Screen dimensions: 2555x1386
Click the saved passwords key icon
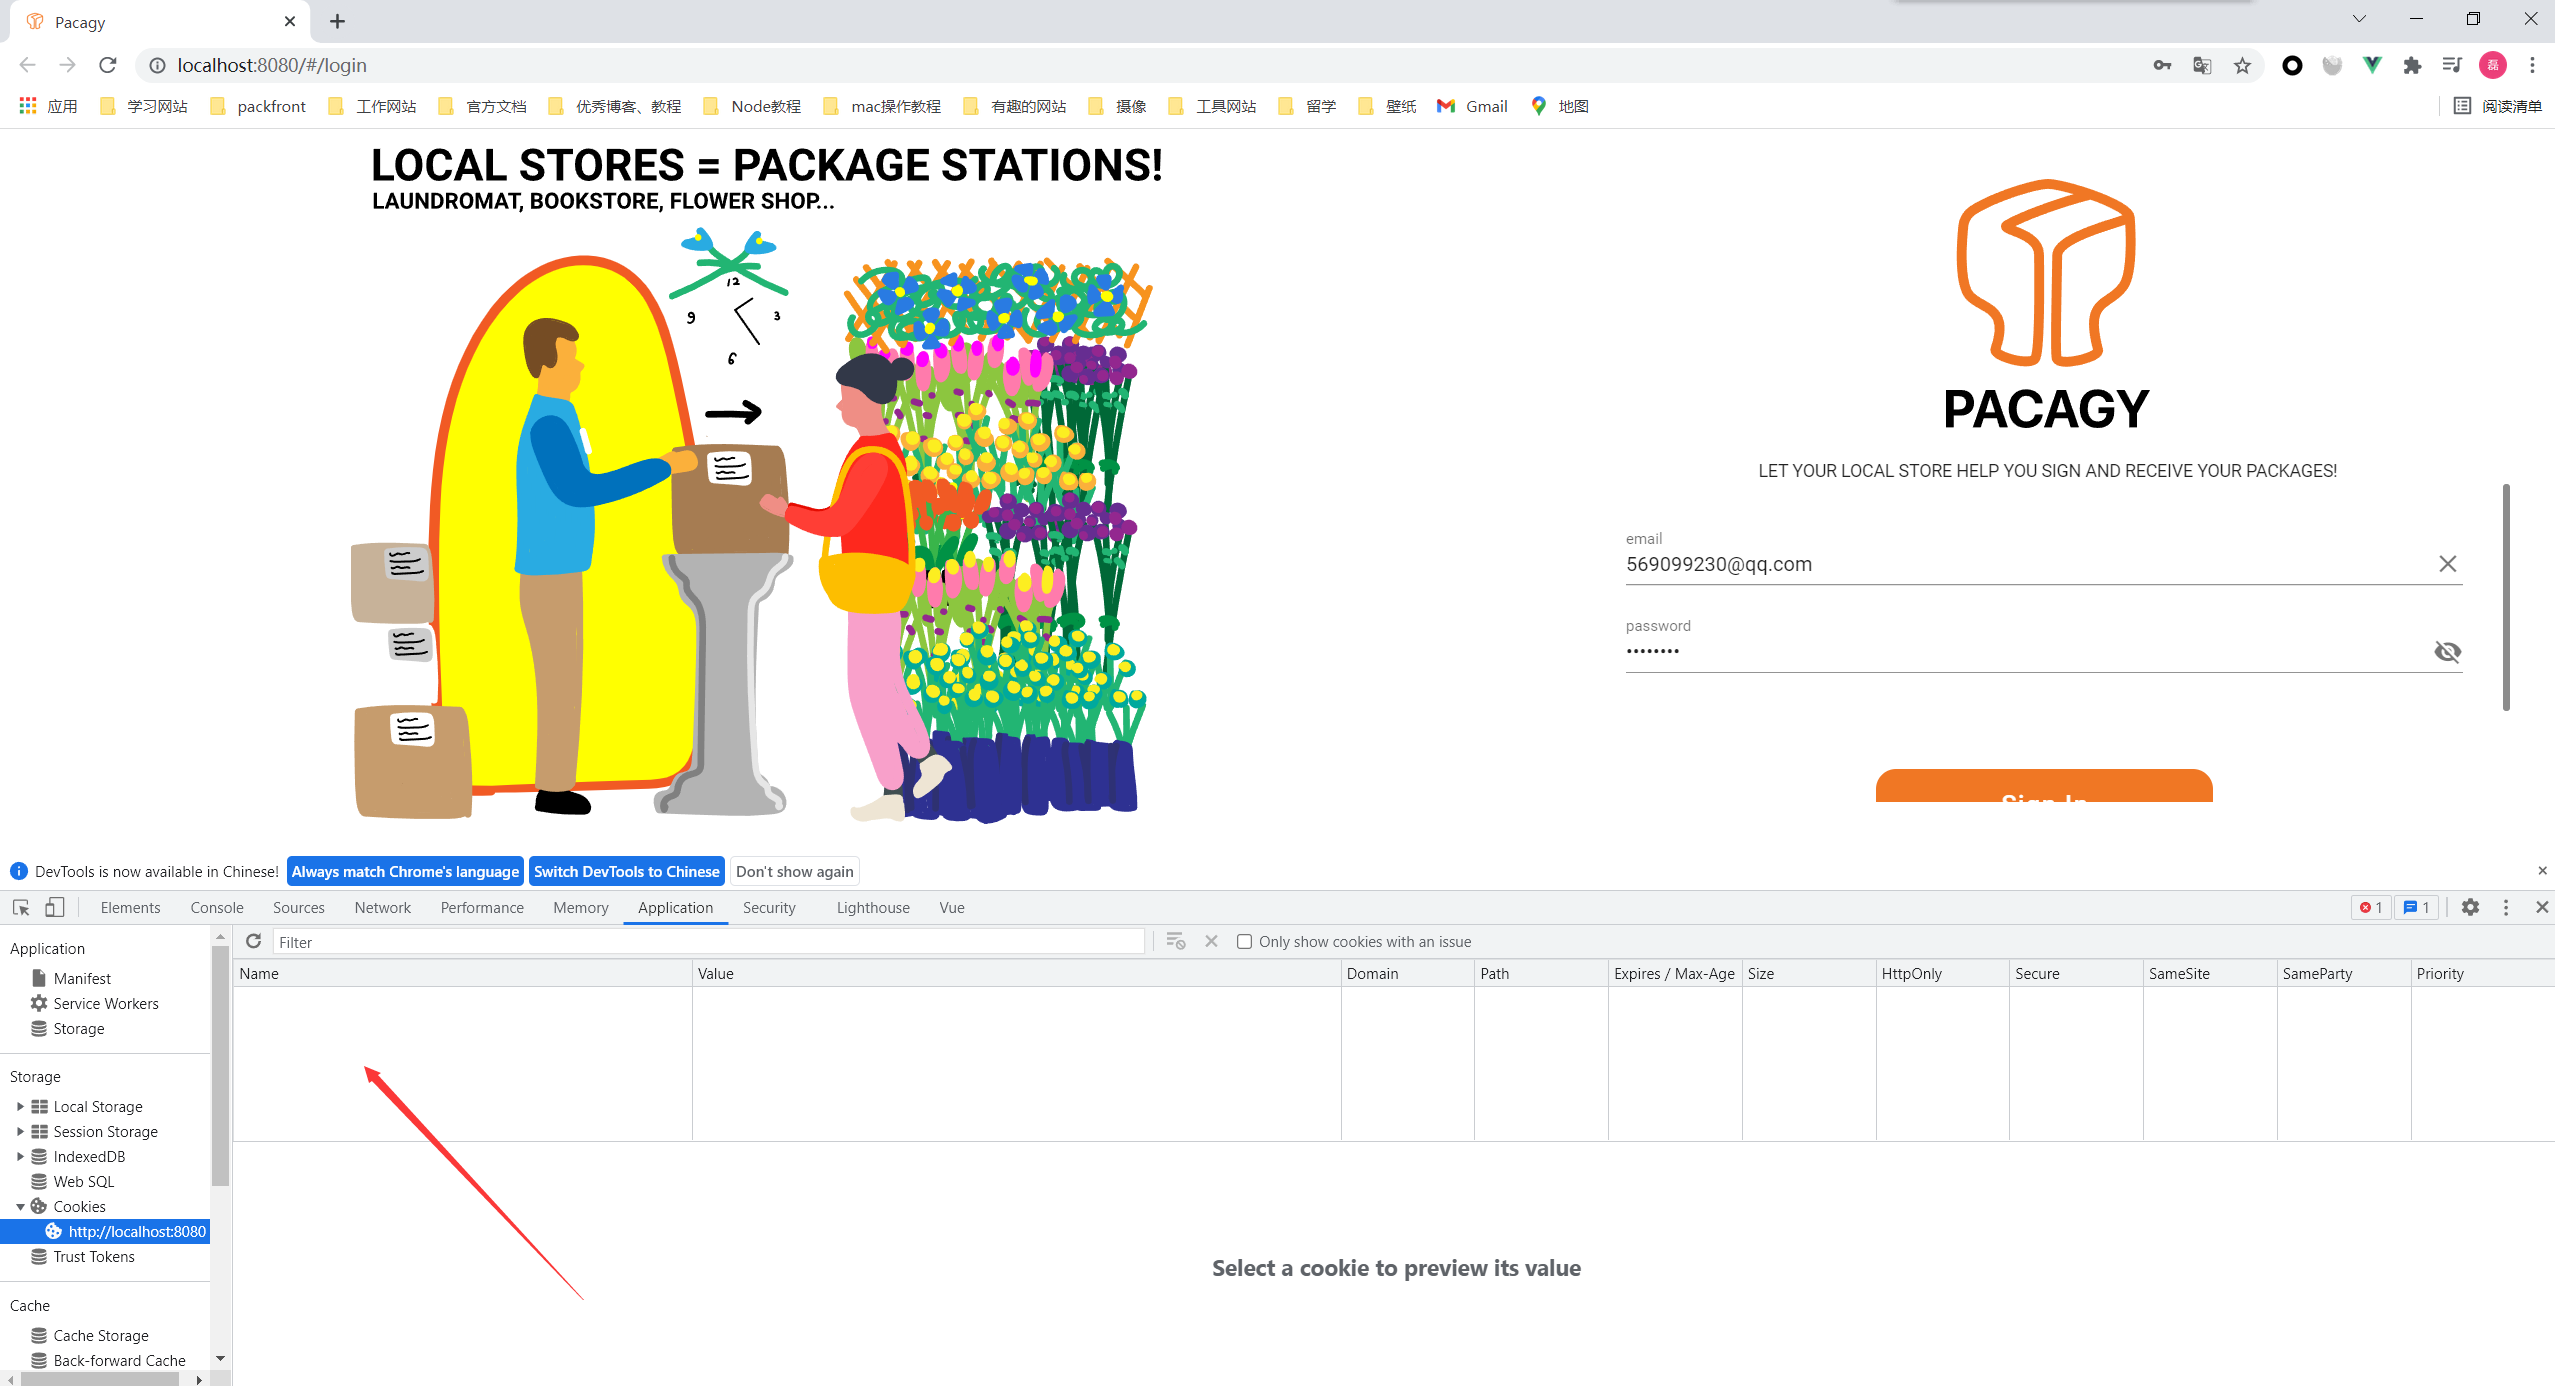tap(2162, 65)
